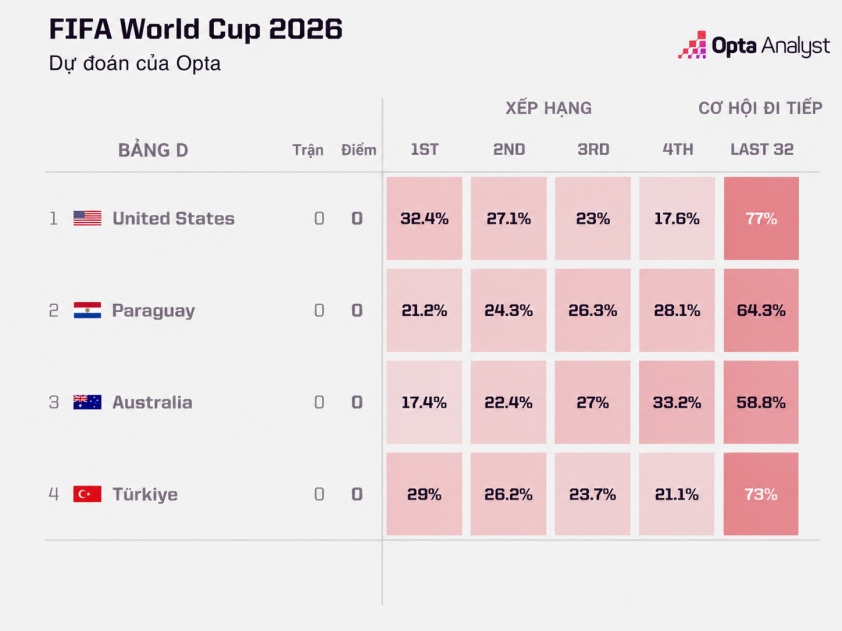Click the 73% Last 32 cell
Screen dimensions: 842x631
click(x=761, y=494)
